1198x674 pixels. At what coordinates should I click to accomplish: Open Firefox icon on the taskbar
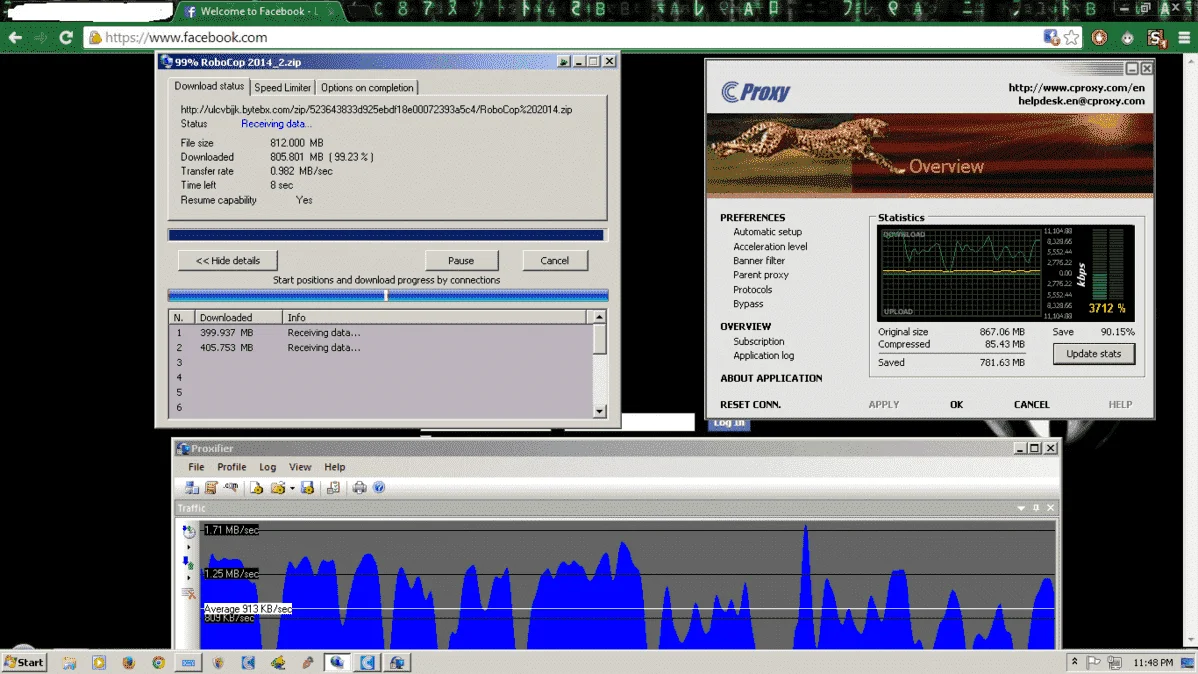coord(128,663)
